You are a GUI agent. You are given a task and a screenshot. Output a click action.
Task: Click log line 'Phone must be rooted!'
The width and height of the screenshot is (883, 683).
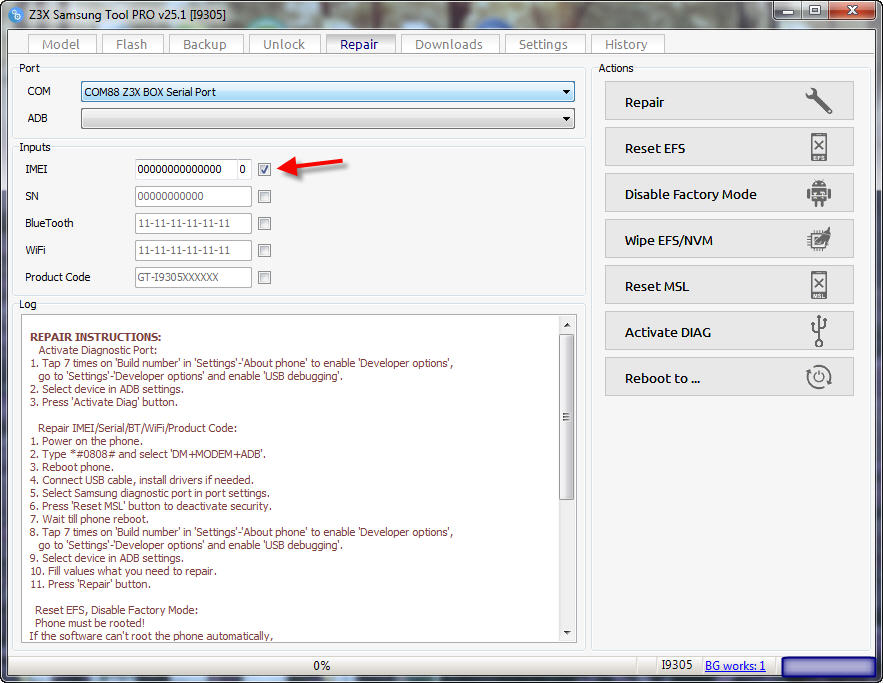point(90,623)
